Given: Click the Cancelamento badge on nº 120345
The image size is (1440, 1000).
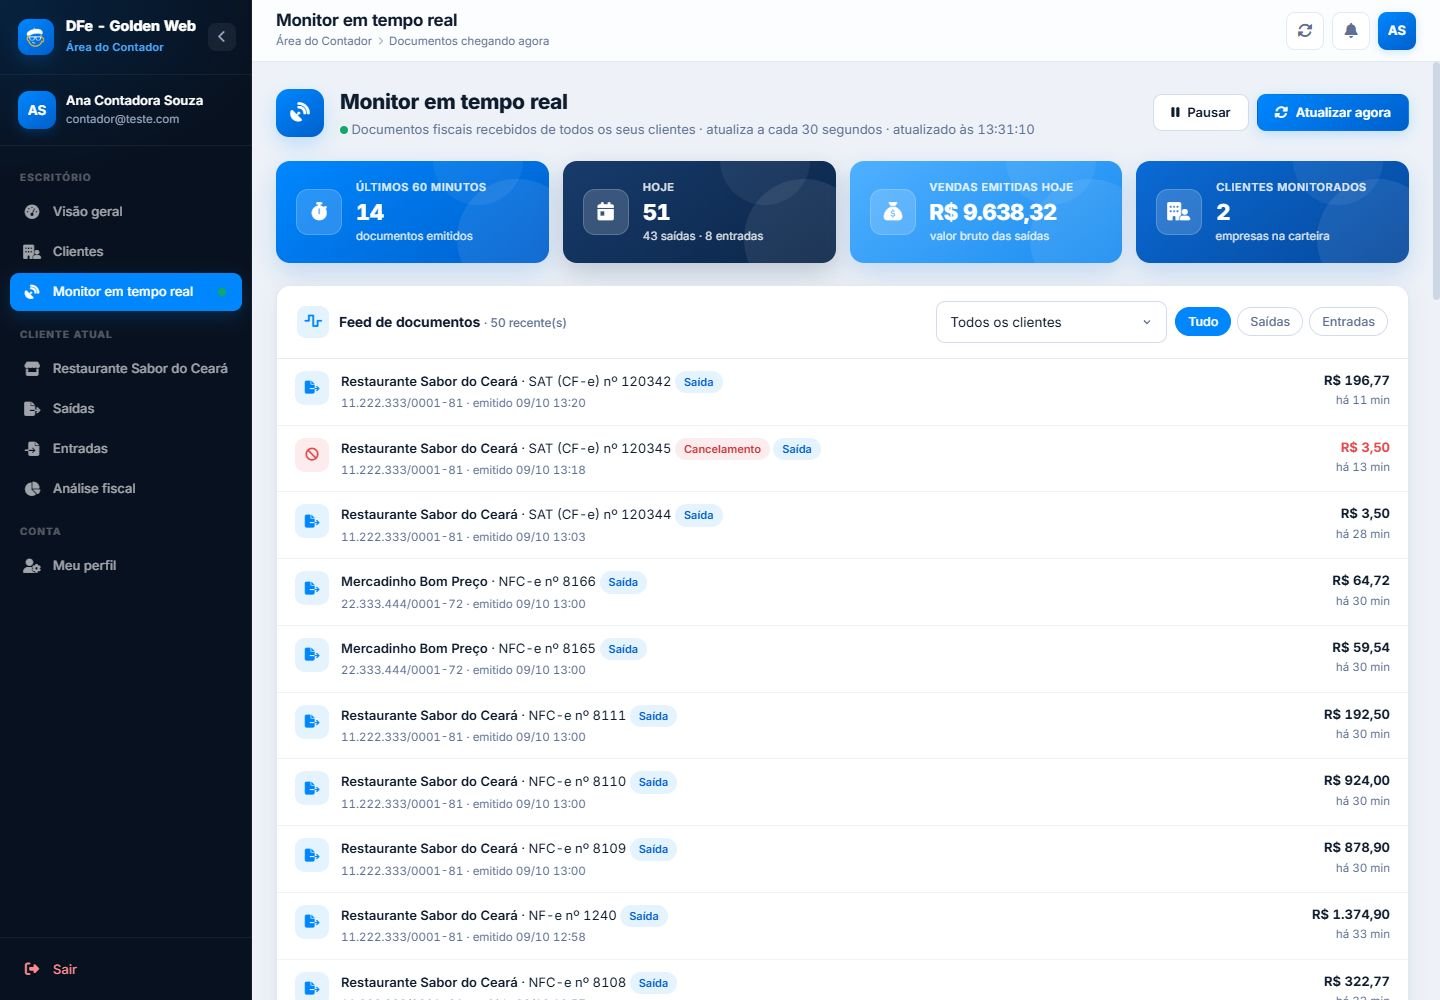Looking at the screenshot, I should point(722,449).
